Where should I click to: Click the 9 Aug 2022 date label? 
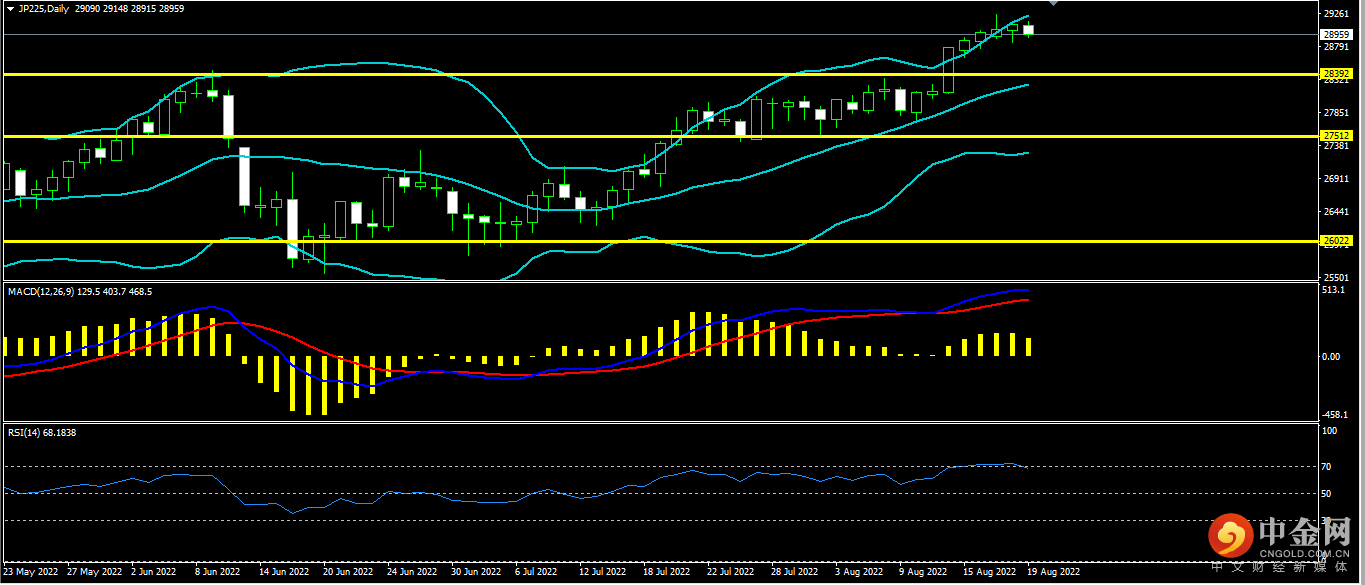click(922, 573)
